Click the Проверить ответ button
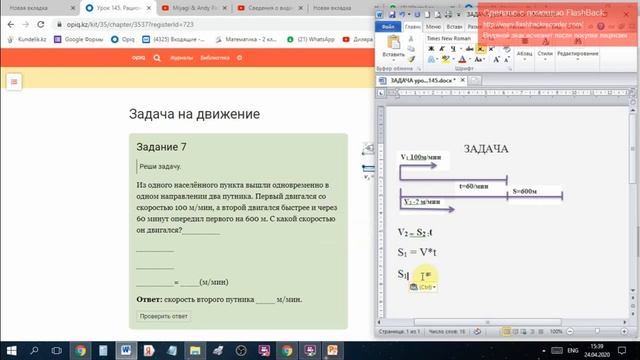 point(163,316)
